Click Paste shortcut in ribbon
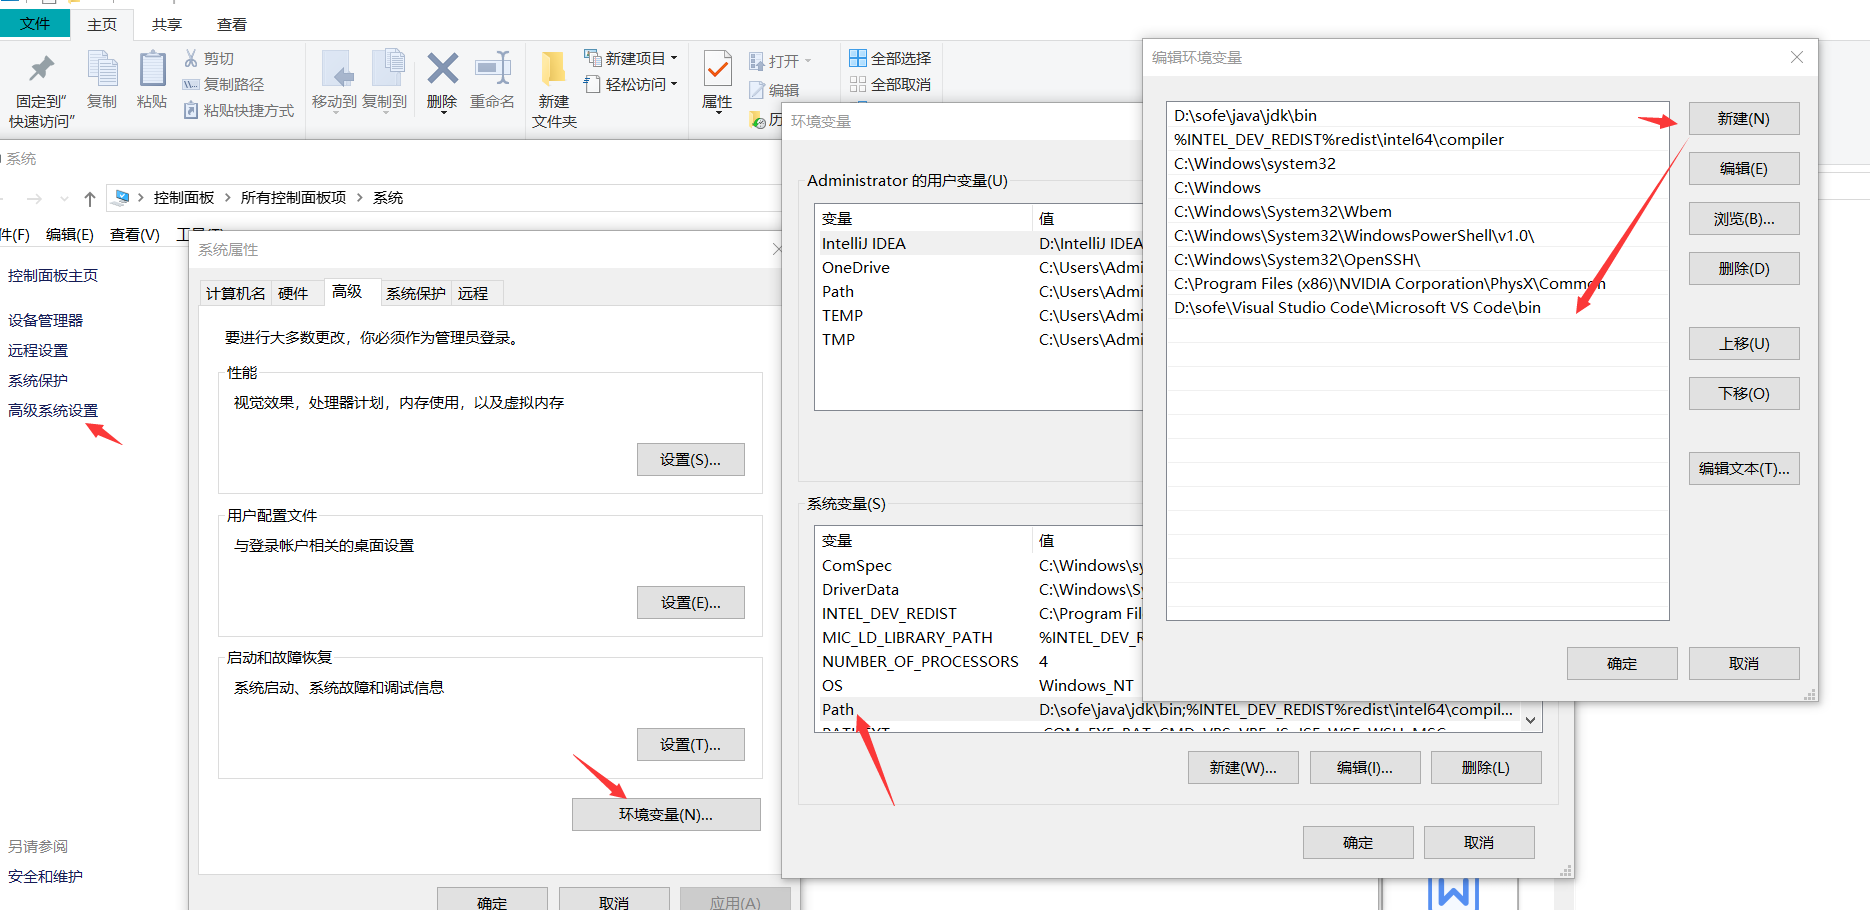 click(239, 111)
